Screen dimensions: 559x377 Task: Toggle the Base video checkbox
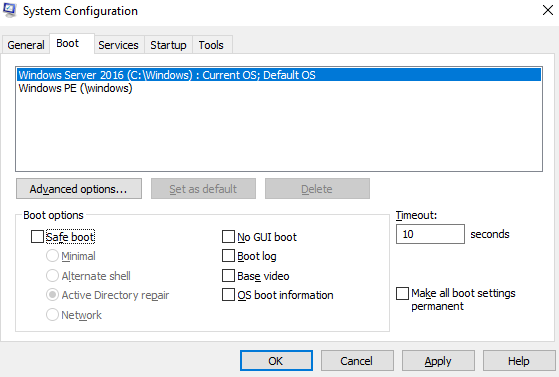click(228, 275)
